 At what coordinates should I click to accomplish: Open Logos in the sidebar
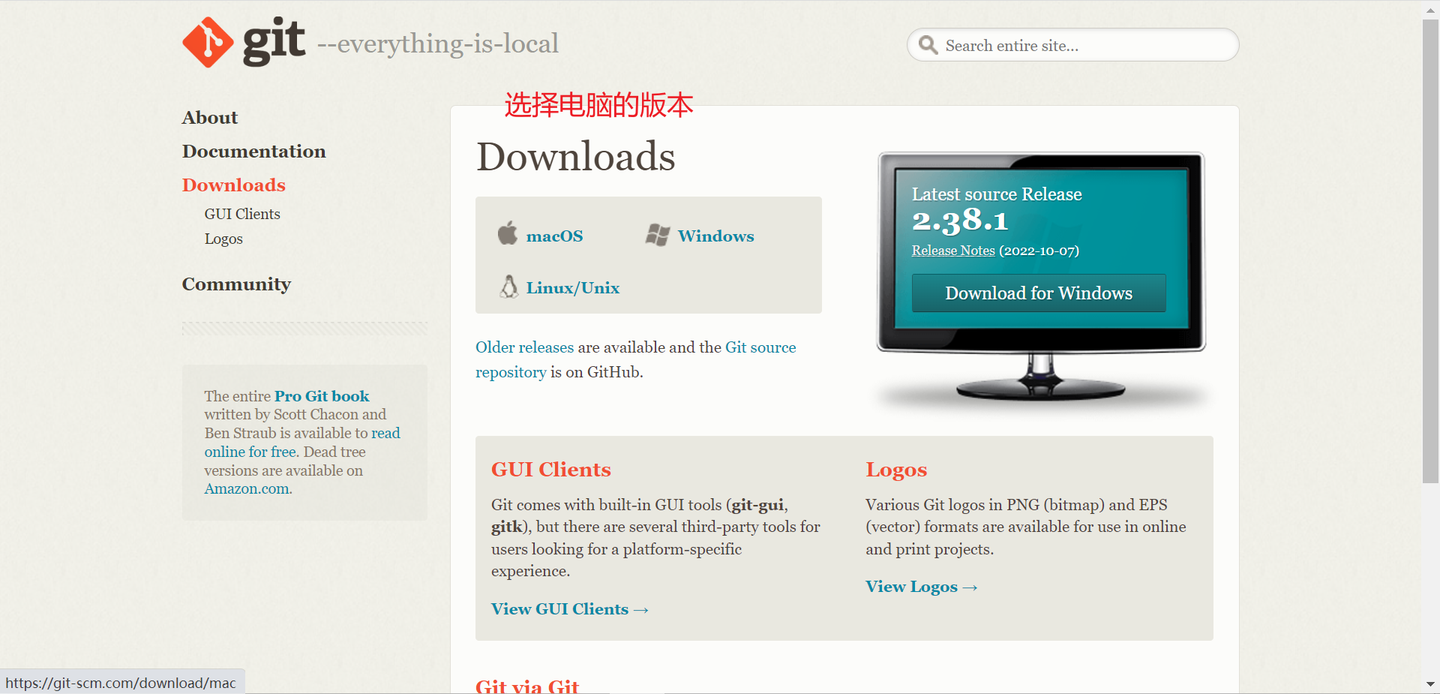tap(224, 239)
